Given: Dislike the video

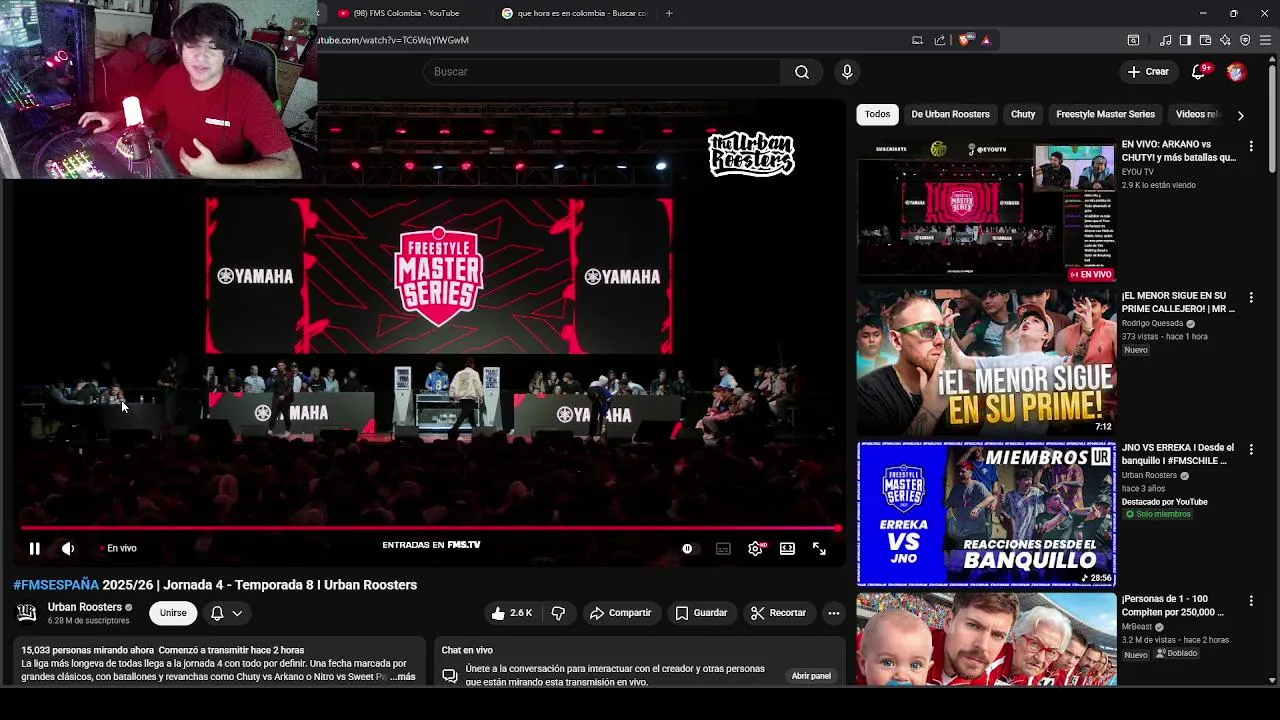Looking at the screenshot, I should 558,613.
